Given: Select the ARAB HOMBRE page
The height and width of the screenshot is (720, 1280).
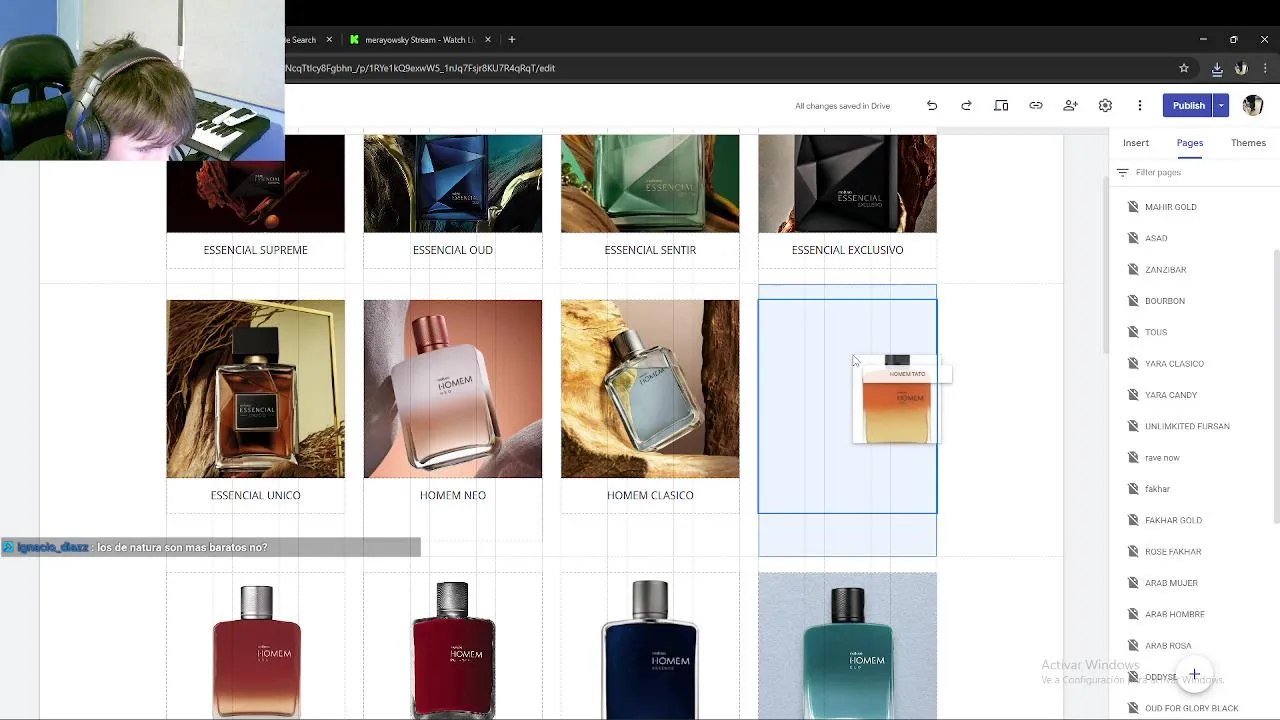Looking at the screenshot, I should [x=1174, y=614].
